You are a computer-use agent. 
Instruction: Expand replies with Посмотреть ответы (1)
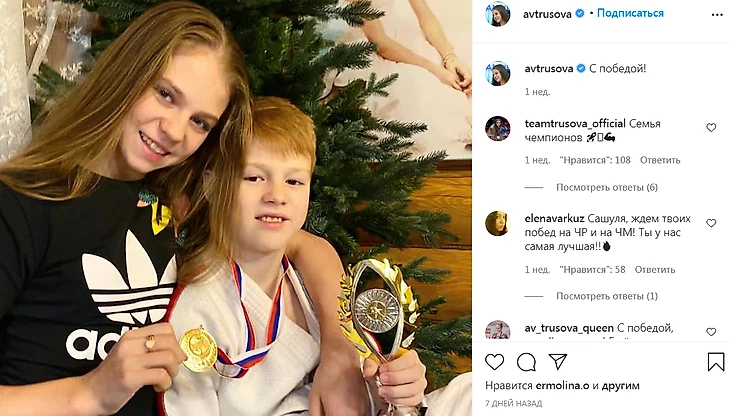click(x=607, y=296)
